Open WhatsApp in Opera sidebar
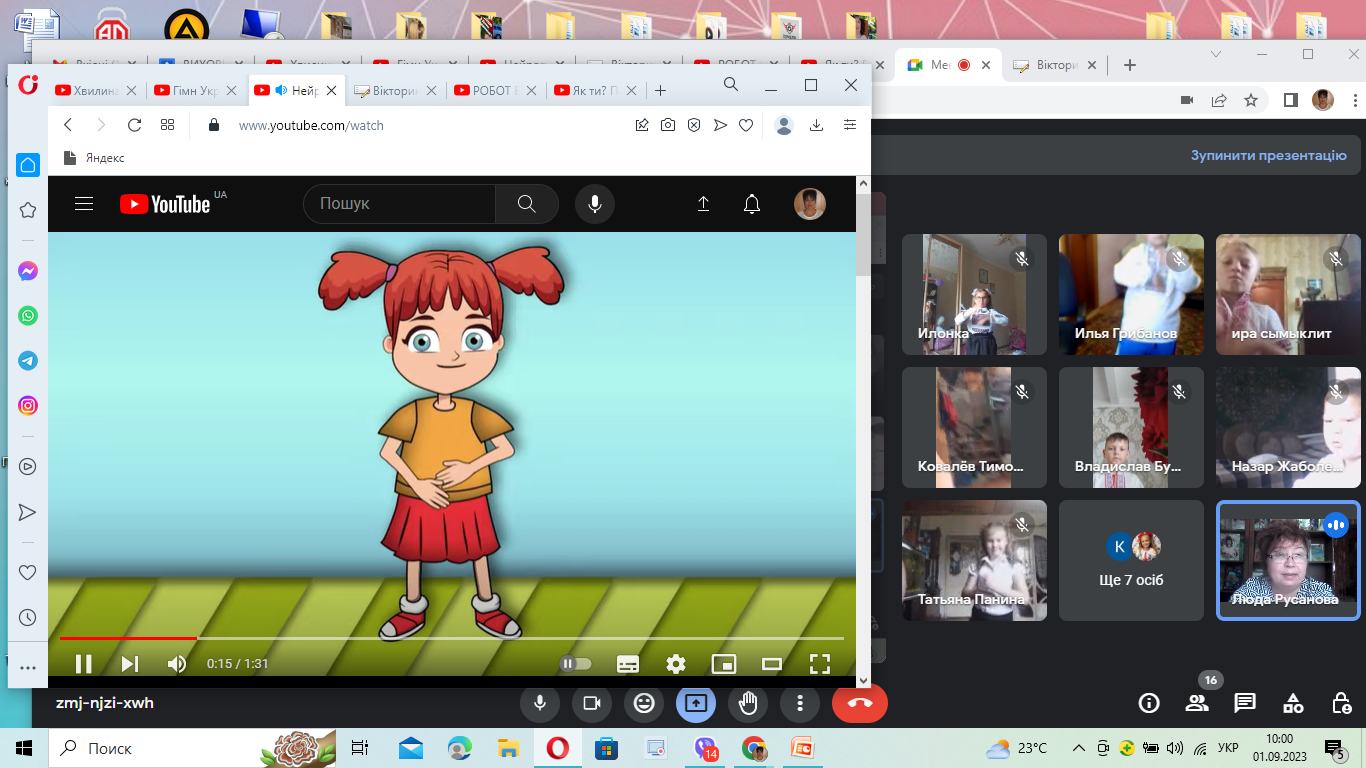The image size is (1366, 768). click(x=28, y=316)
